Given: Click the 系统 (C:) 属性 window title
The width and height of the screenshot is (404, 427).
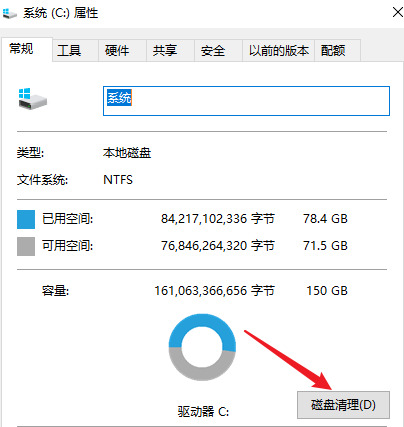Looking at the screenshot, I should click(61, 13).
